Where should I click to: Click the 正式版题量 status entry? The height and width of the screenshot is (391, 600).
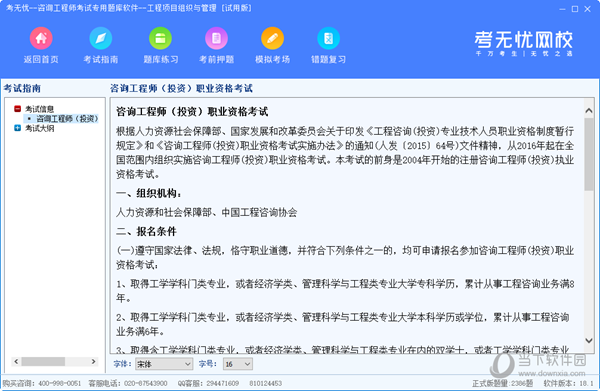(502, 383)
